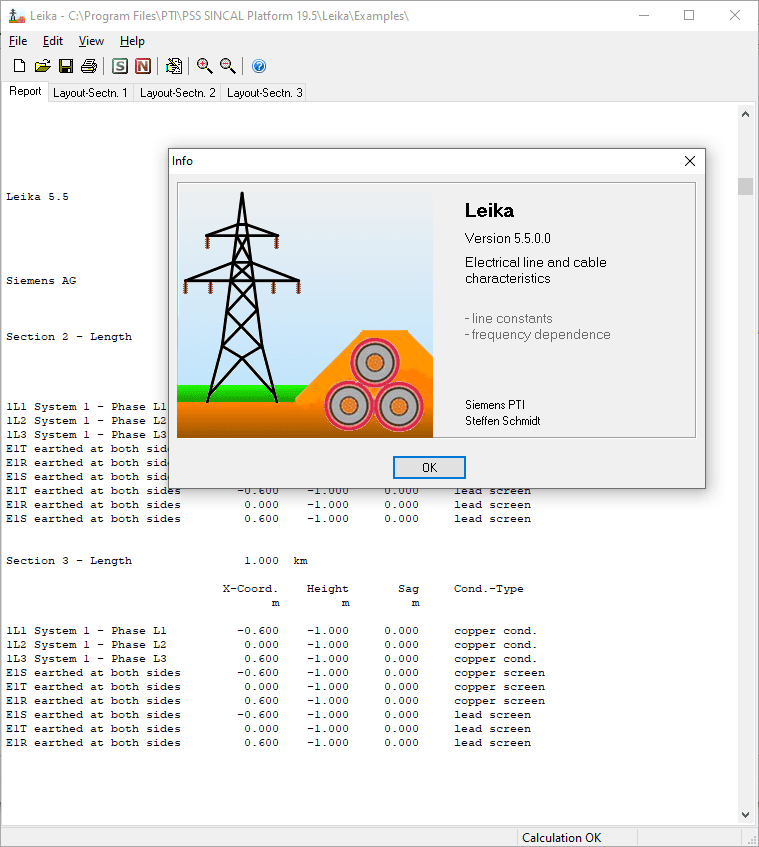This screenshot has width=759, height=847.
Task: Switch to the Layout-Sectn. 1 tab
Action: [x=90, y=93]
